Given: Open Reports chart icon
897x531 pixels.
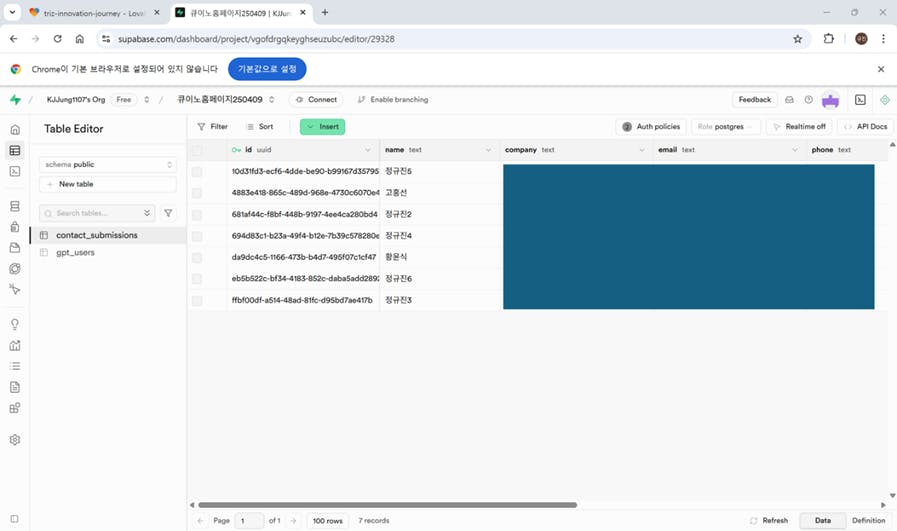Looking at the screenshot, I should click(x=15, y=345).
